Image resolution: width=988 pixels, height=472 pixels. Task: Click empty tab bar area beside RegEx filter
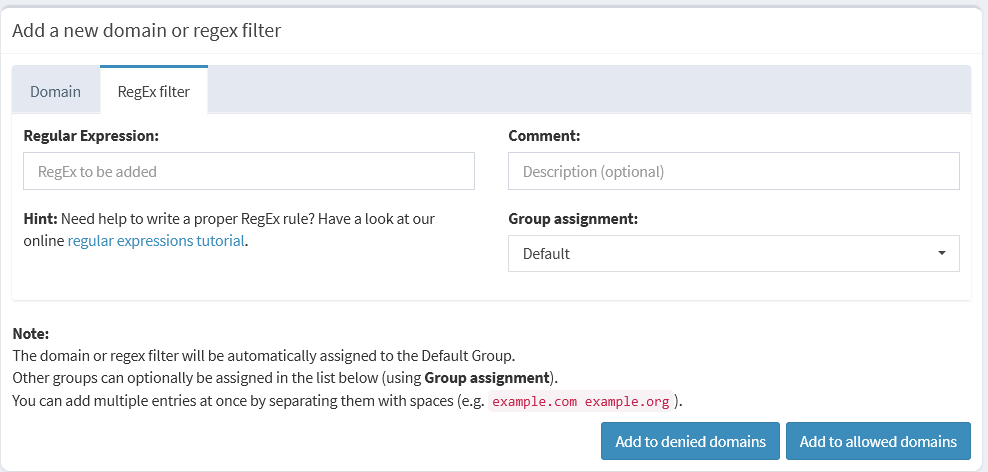(588, 91)
